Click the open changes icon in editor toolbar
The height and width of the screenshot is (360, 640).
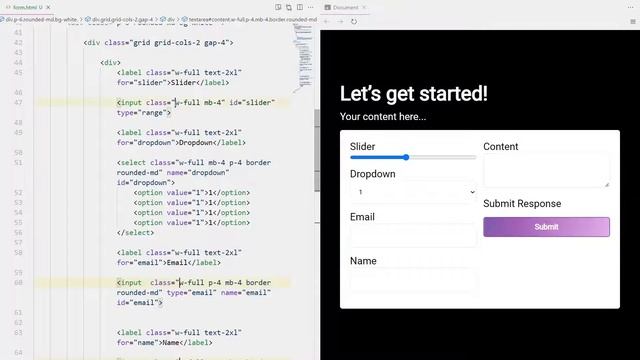(x=289, y=7)
